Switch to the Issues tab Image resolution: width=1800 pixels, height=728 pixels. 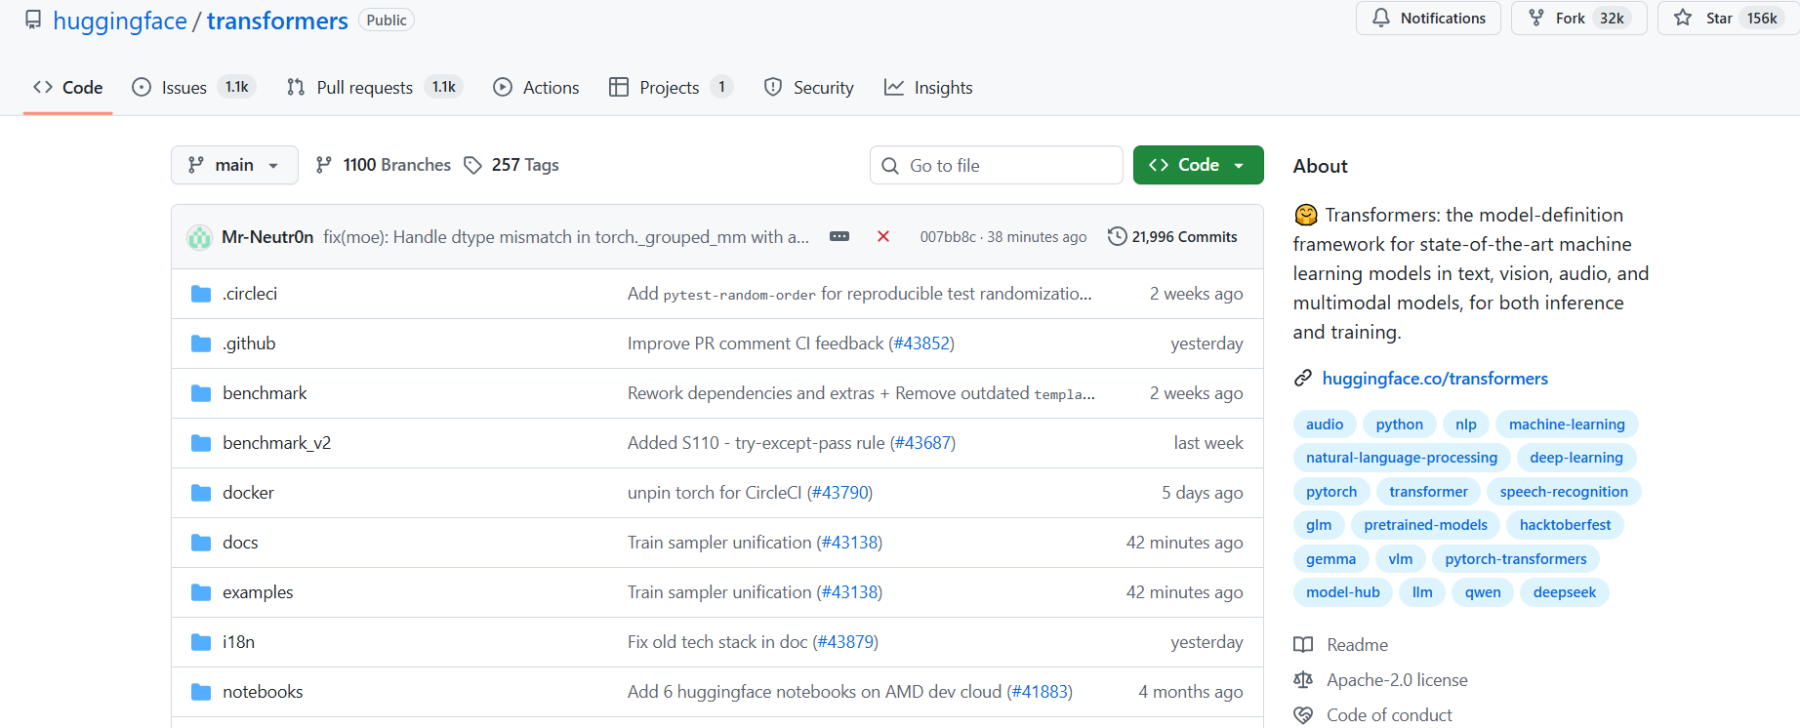pos(184,88)
